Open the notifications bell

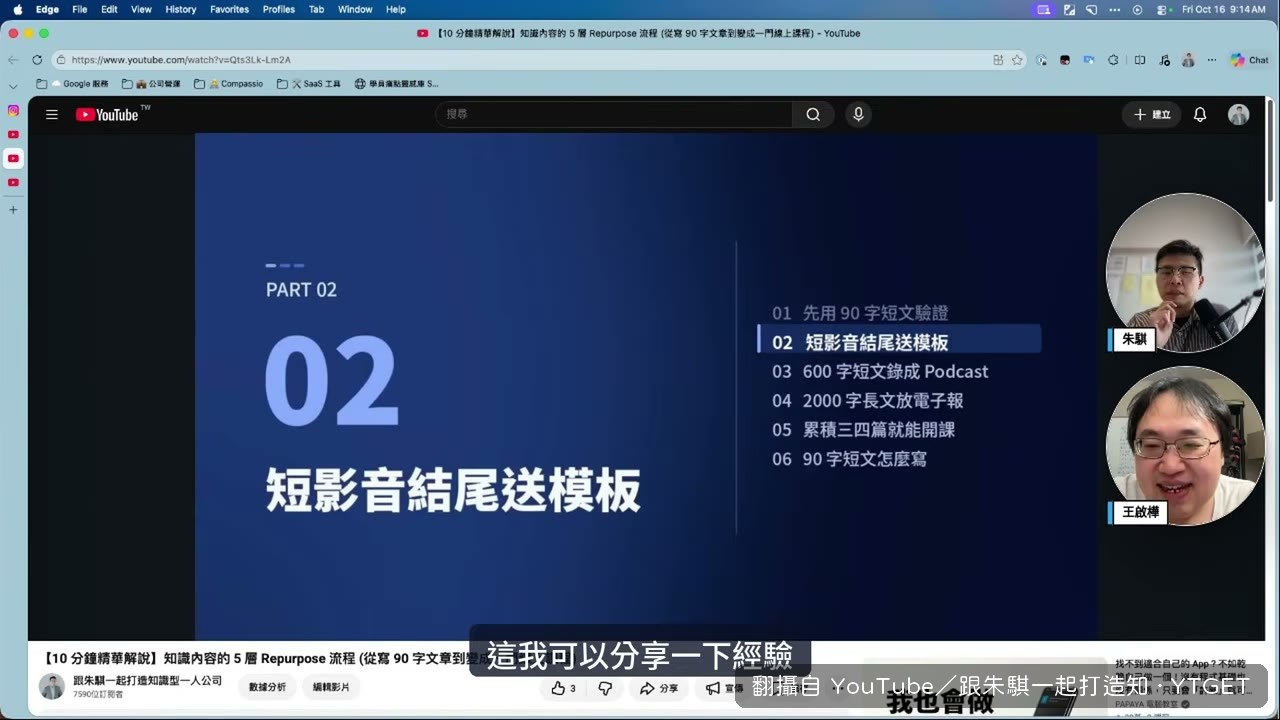tap(1200, 115)
